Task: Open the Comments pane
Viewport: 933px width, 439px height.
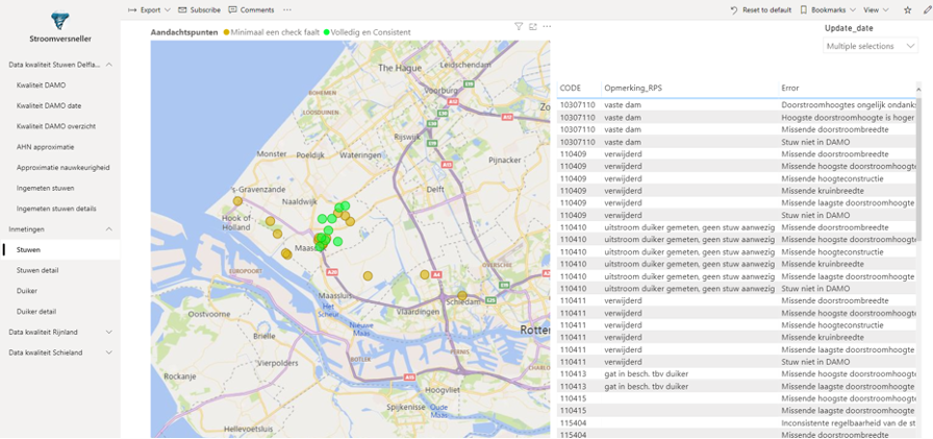Action: pyautogui.click(x=251, y=10)
